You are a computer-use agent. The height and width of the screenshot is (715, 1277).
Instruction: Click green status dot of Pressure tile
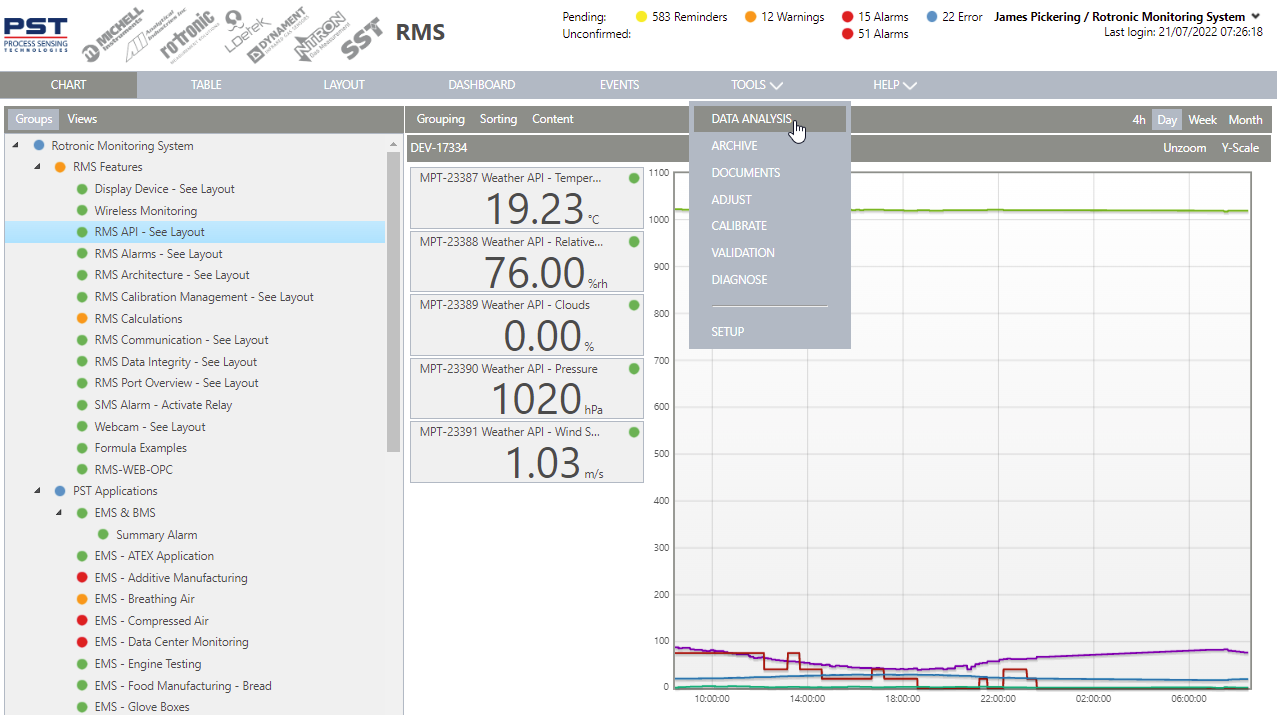click(x=633, y=369)
